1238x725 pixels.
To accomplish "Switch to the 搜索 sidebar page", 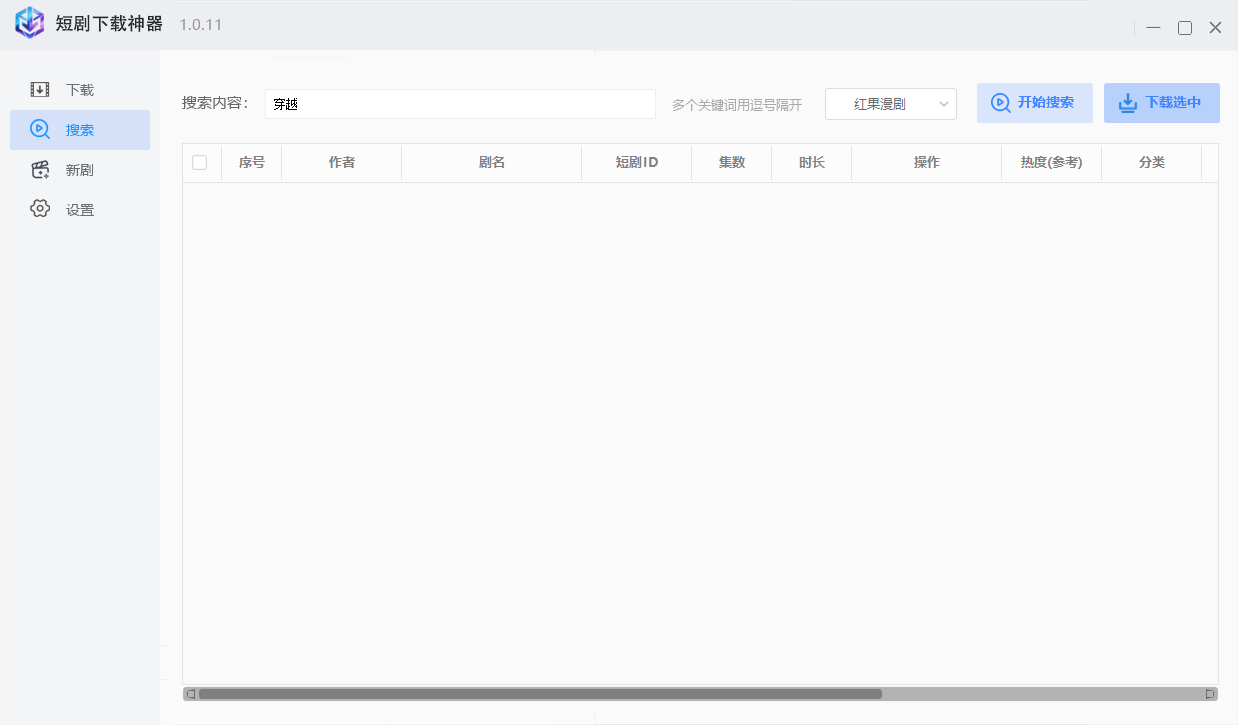I will [x=80, y=130].
